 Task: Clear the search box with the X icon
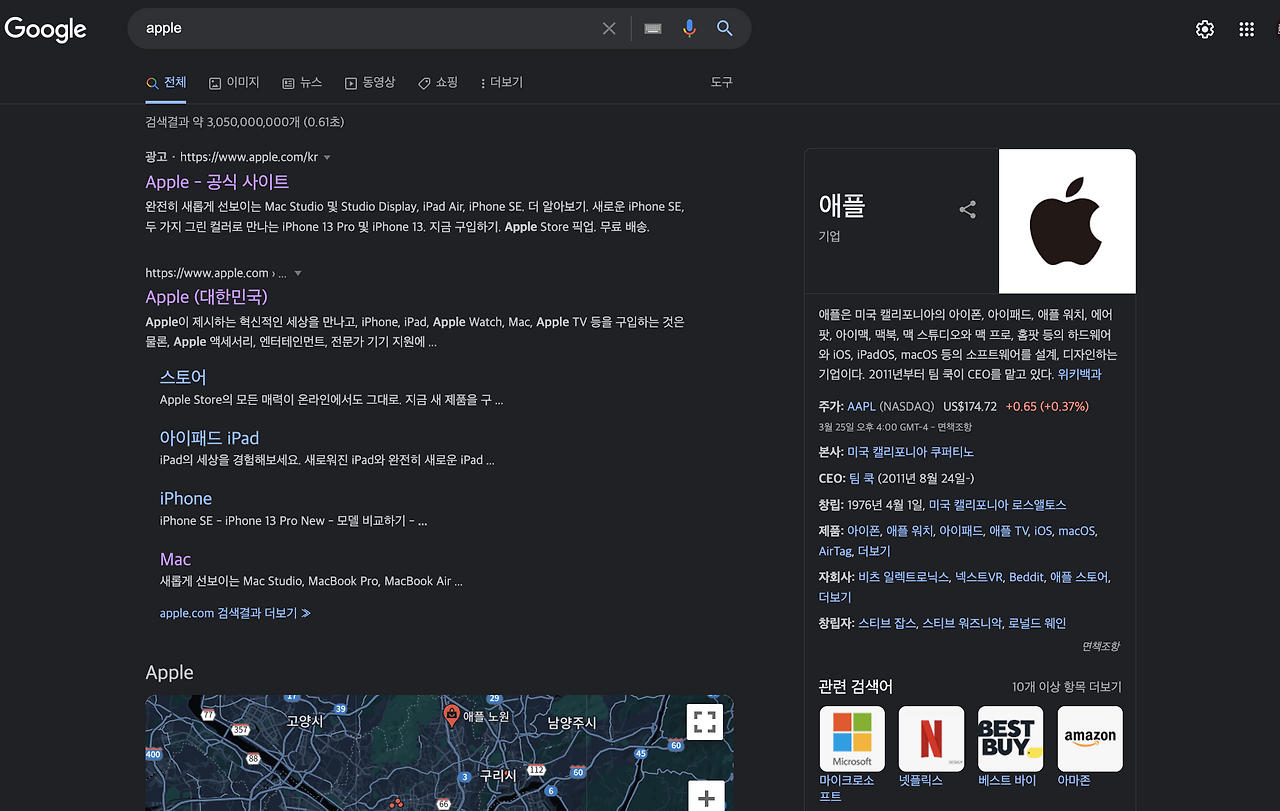(x=609, y=29)
